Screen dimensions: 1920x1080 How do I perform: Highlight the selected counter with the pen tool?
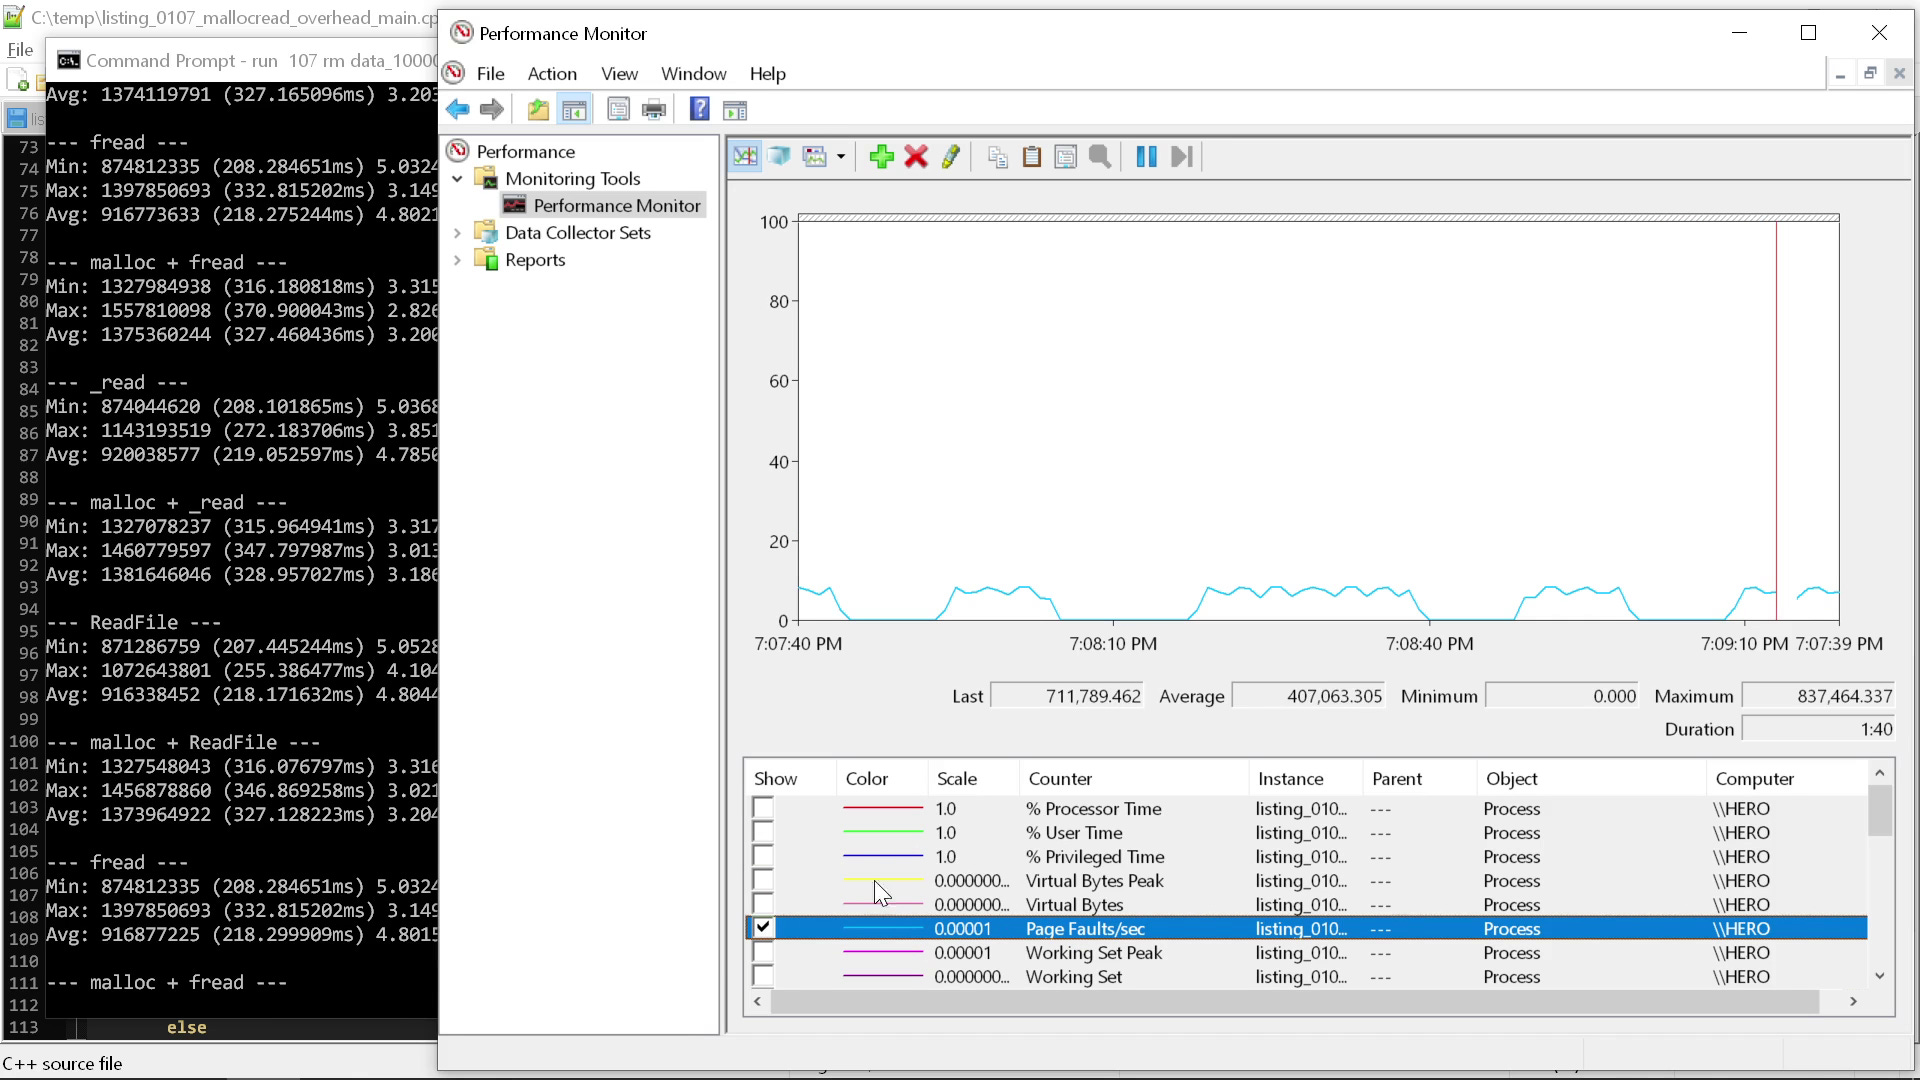tap(950, 156)
